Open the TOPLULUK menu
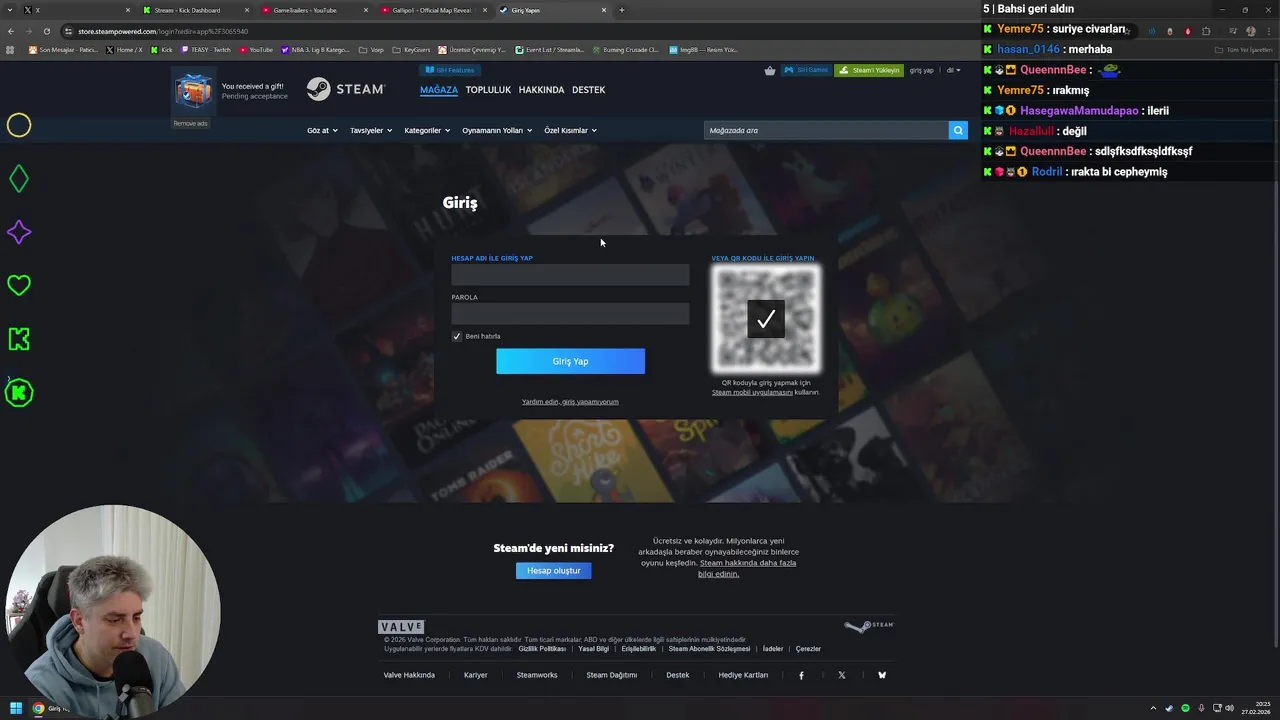 488,90
